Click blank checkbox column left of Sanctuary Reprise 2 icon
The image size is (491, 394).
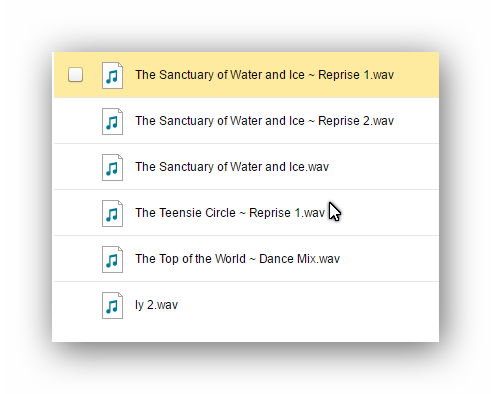pos(75,121)
